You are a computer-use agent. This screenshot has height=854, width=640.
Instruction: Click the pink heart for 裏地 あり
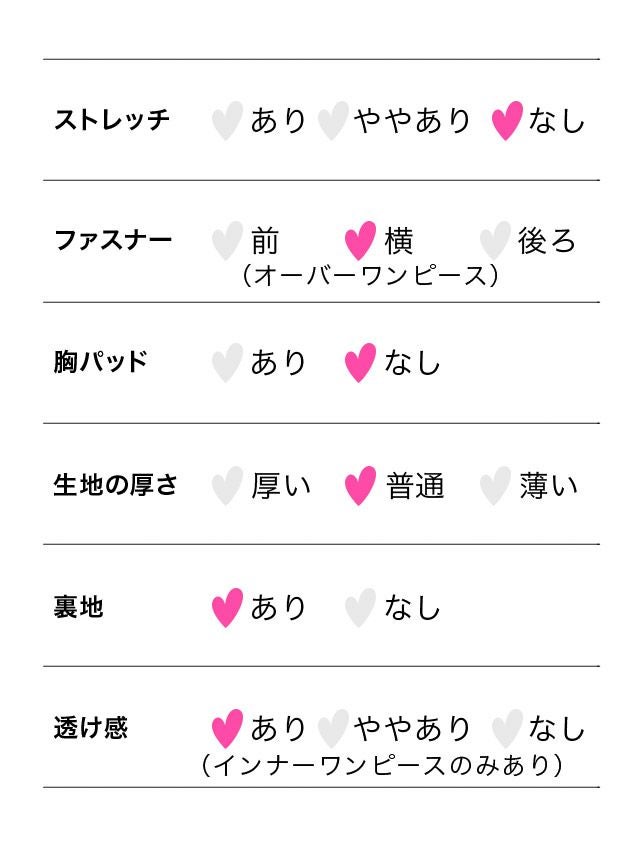(227, 607)
